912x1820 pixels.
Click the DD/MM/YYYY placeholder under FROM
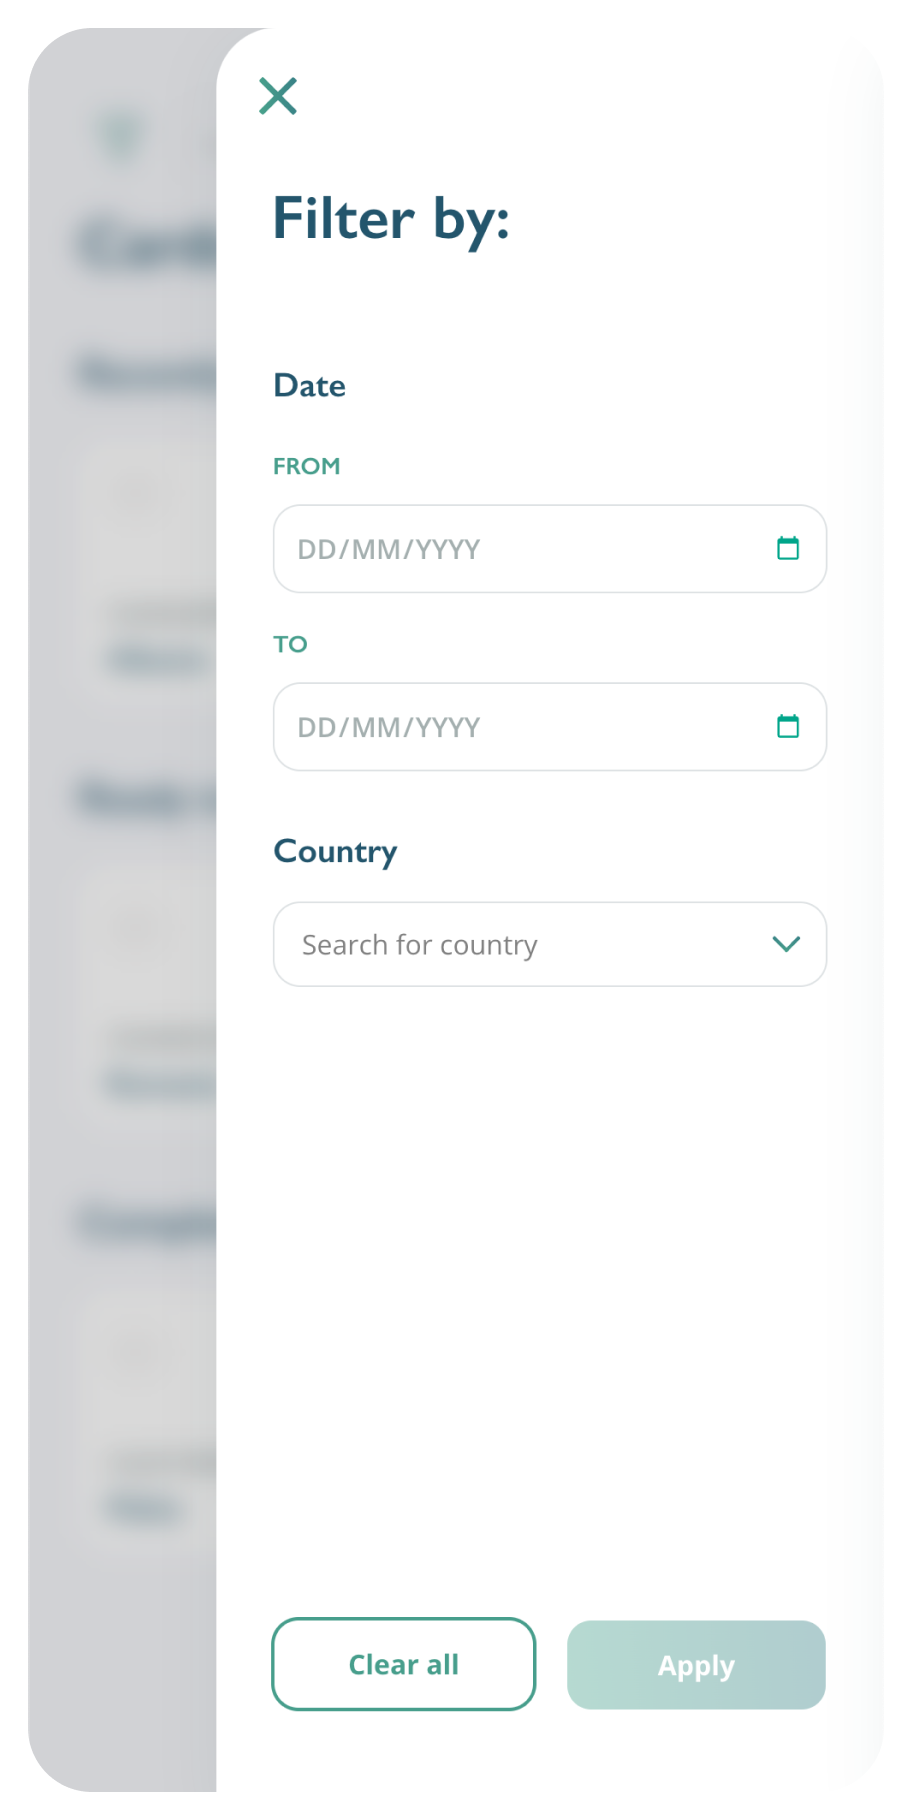point(389,549)
